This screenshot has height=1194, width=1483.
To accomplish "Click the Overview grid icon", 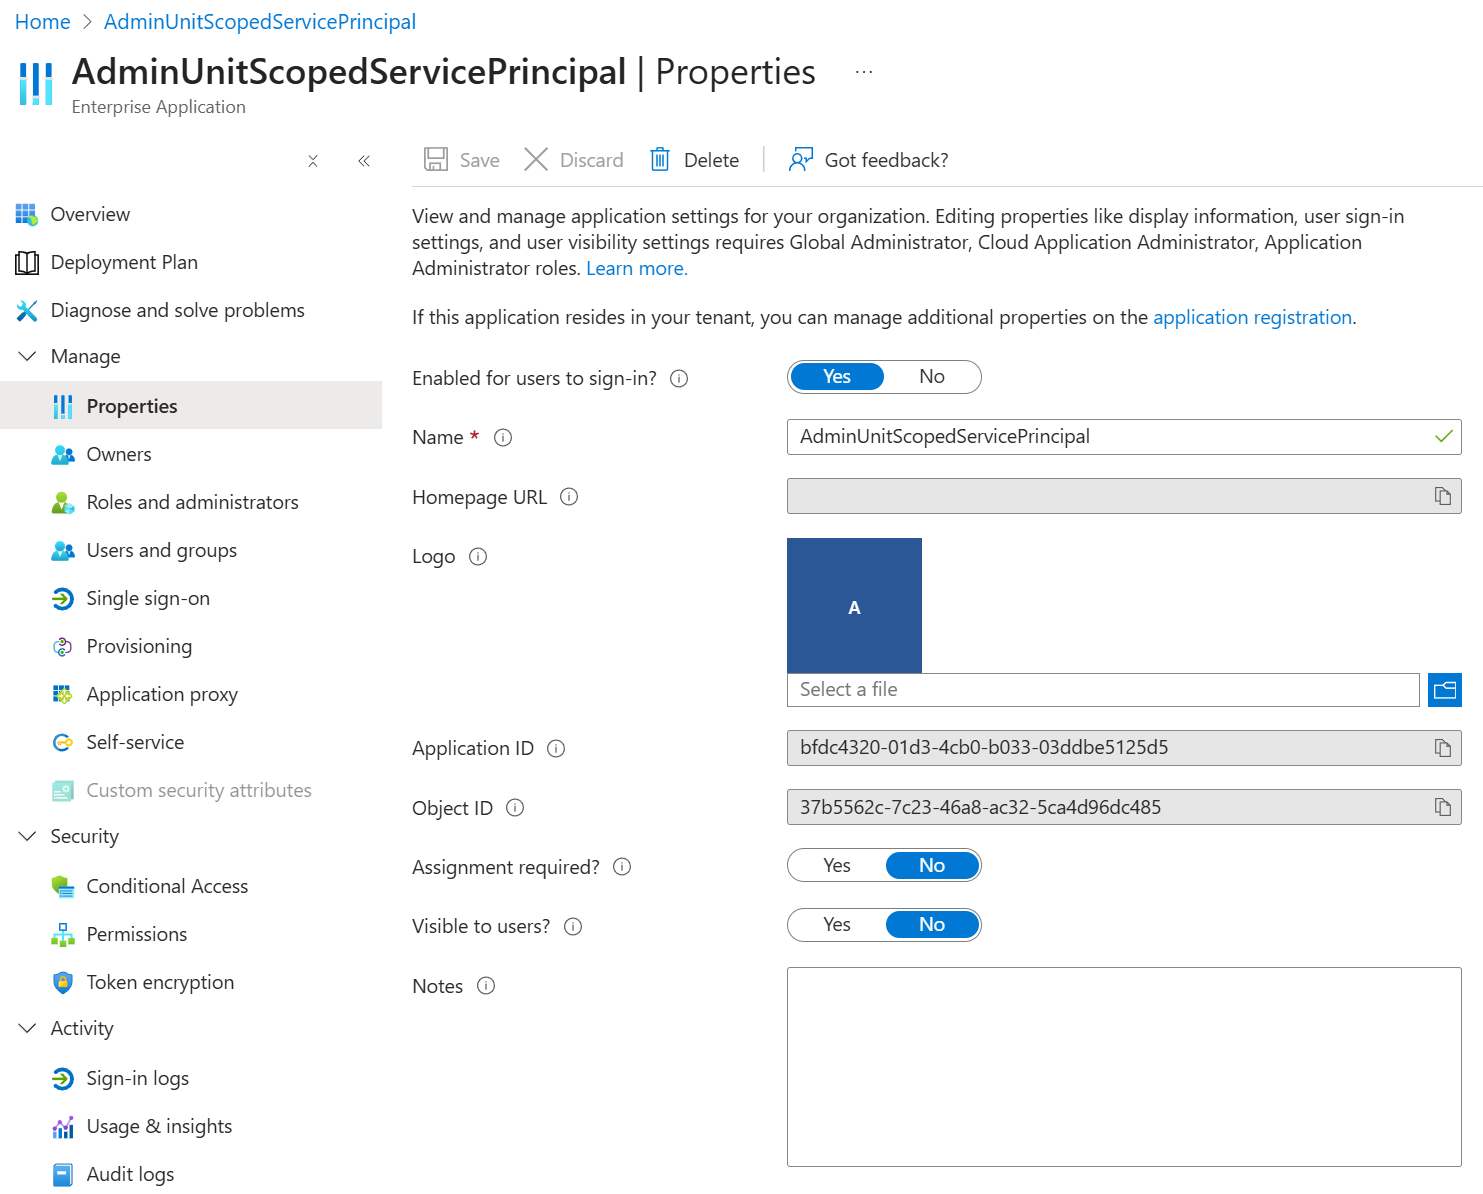I will pyautogui.click(x=26, y=214).
